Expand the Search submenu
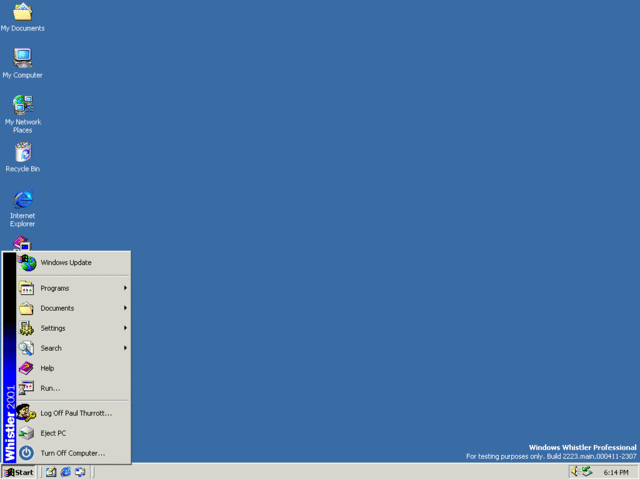The image size is (640, 480). [73, 348]
